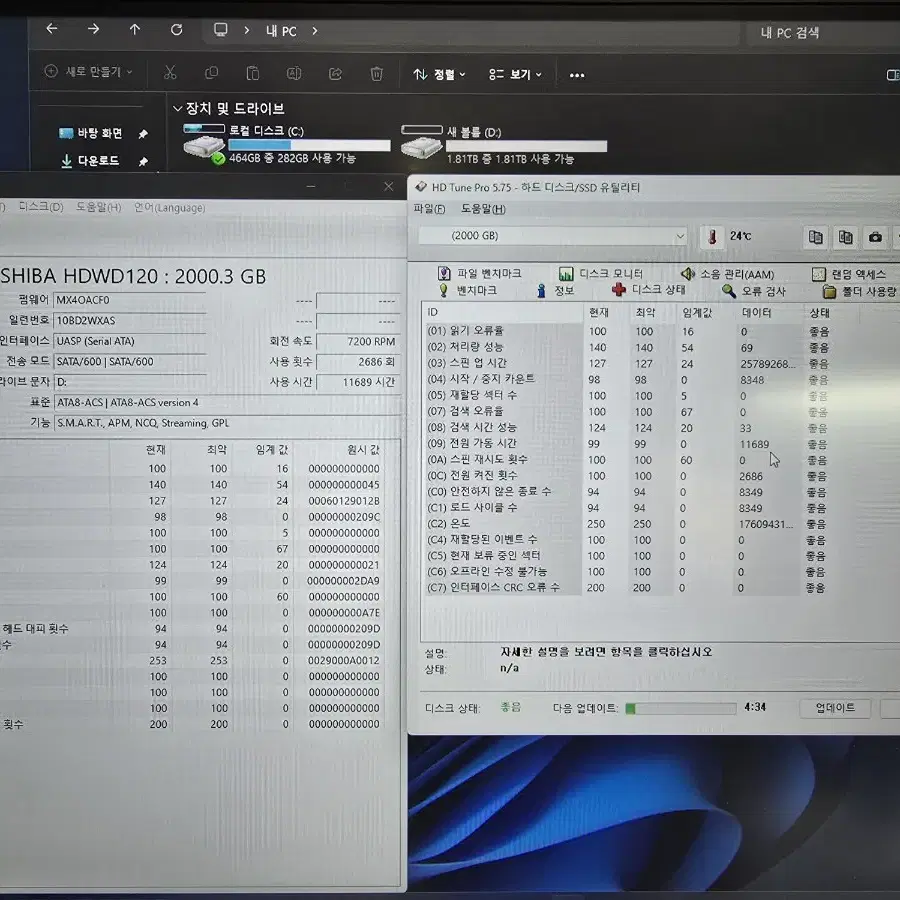The height and width of the screenshot is (900, 900).
Task: Expand the breadcrumb chevron after 내 PC
Action: (315, 31)
